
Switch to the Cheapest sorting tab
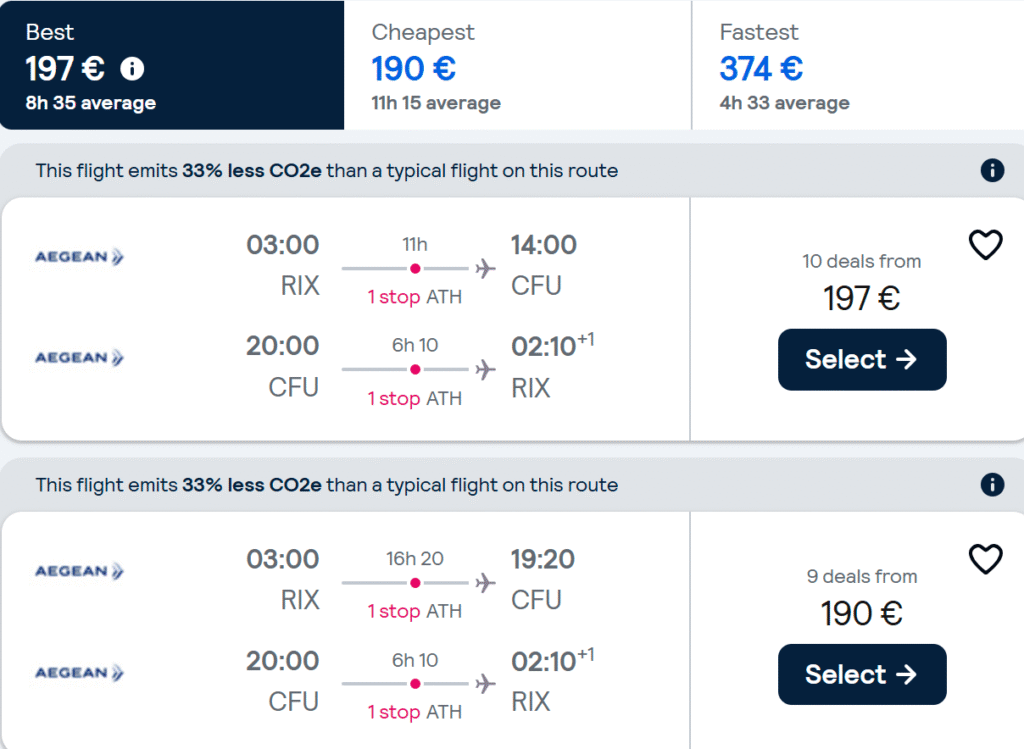coord(517,65)
